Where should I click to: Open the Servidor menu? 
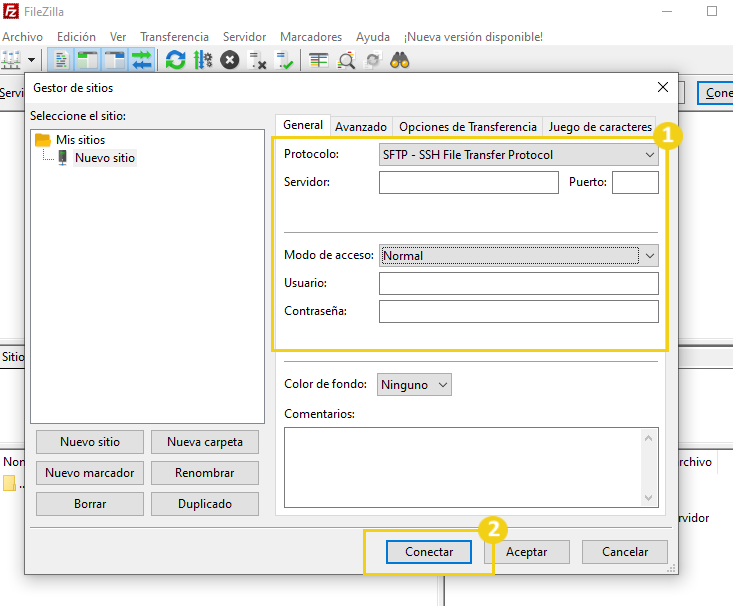pyautogui.click(x=244, y=36)
